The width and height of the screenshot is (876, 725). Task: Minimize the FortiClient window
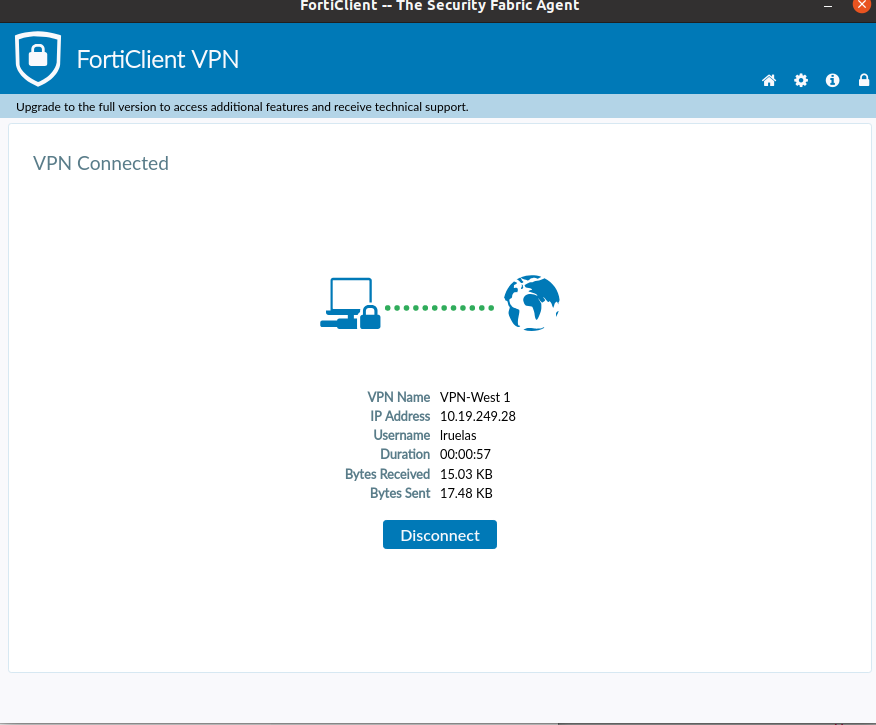(x=828, y=7)
